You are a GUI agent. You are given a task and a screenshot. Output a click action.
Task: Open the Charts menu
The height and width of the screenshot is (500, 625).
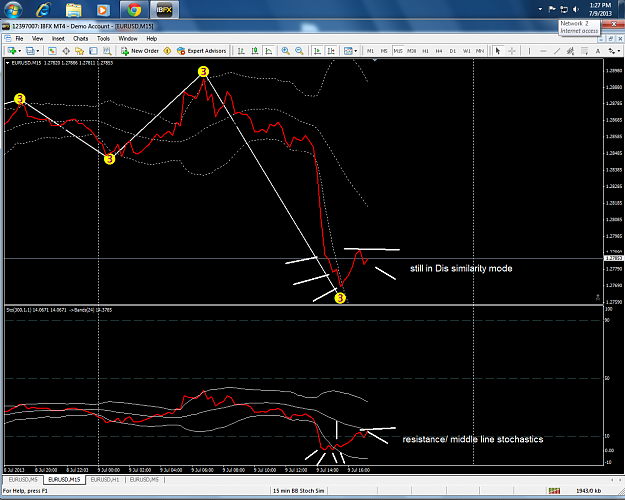tap(81, 39)
